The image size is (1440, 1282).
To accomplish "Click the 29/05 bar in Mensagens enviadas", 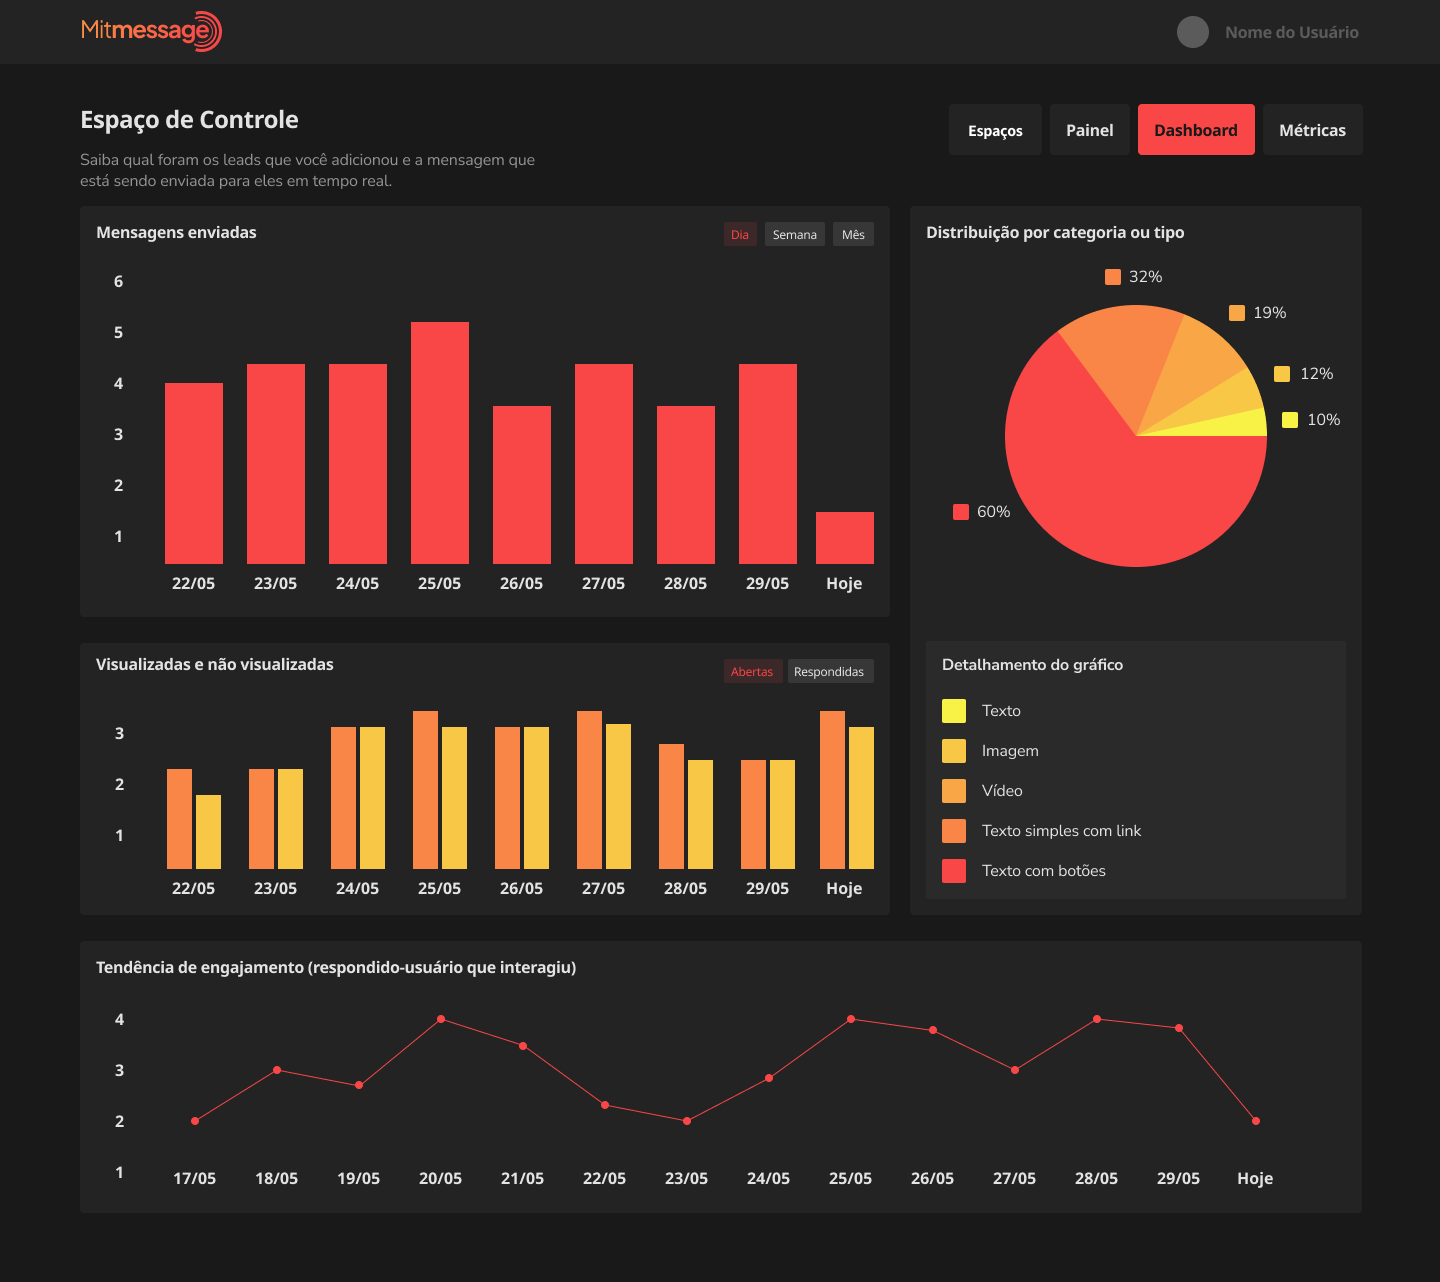I will 768,464.
